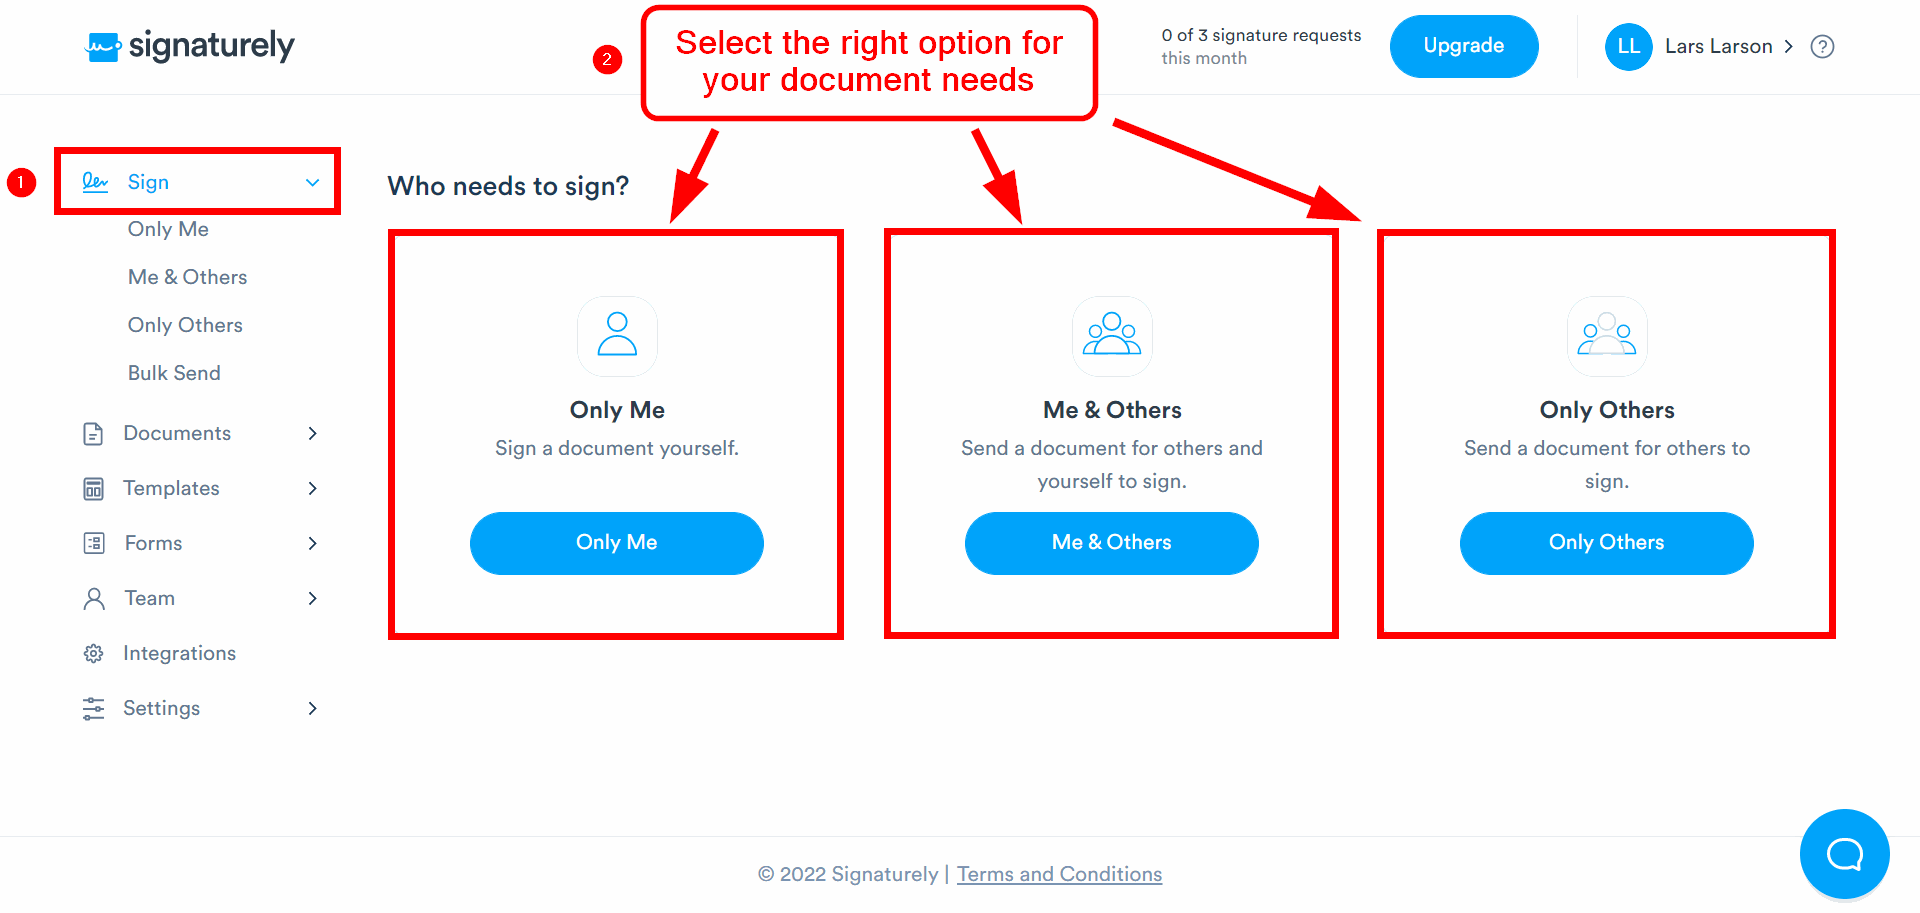Click the Templates grid icon
The image size is (1920, 913).
click(94, 488)
